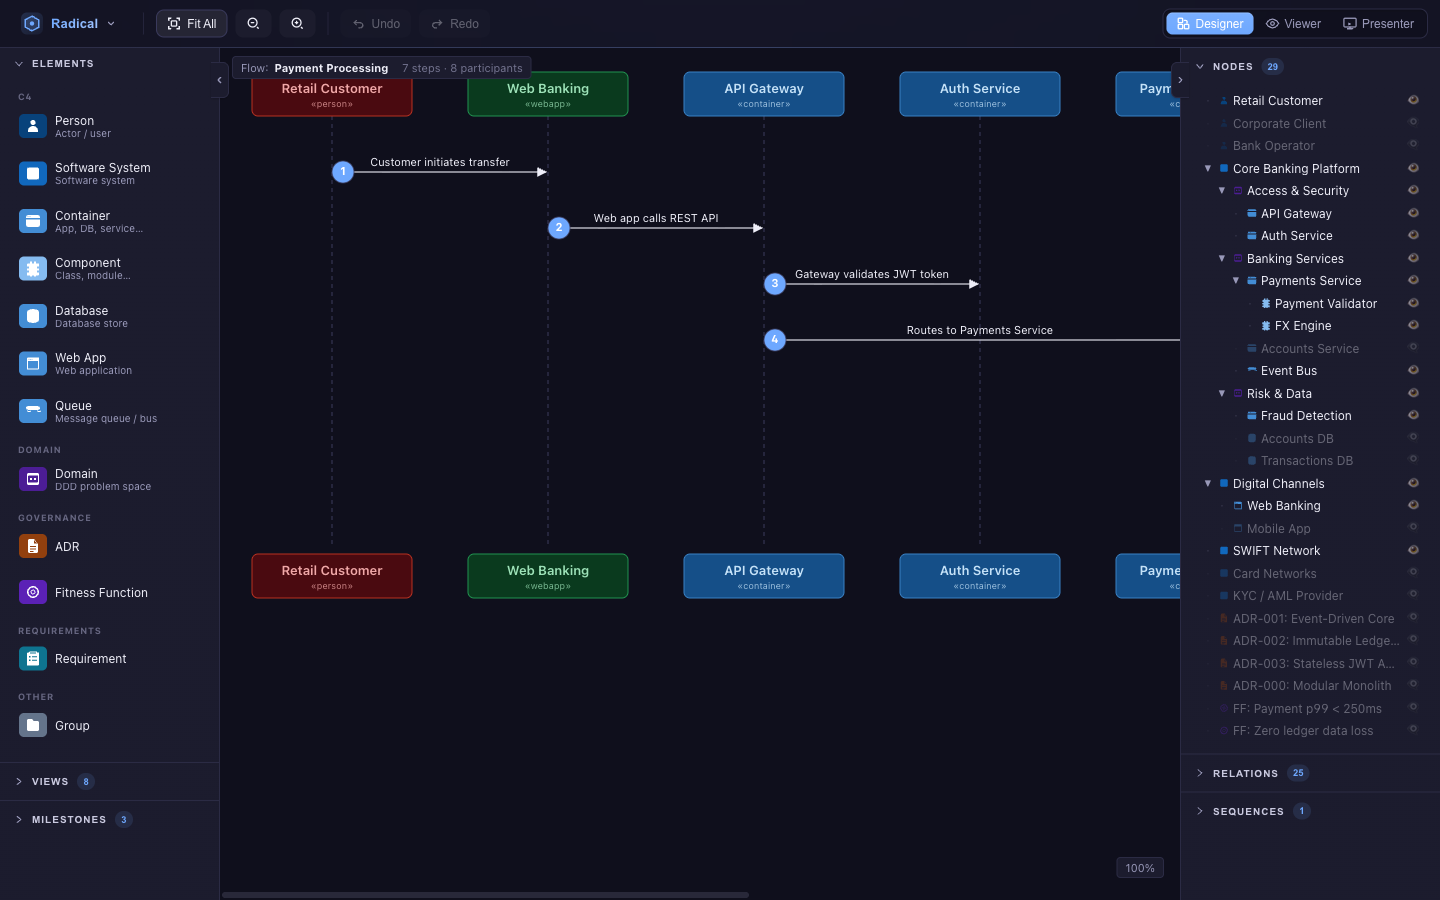This screenshot has height=900, width=1440.
Task: Pick the Database element icon
Action: point(33,316)
